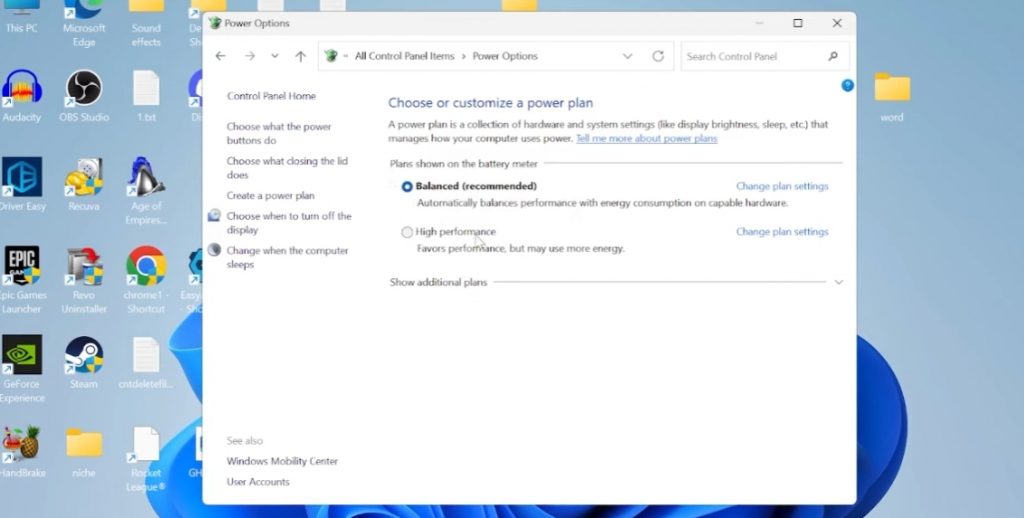Change plan settings for Balanced
The height and width of the screenshot is (518, 1024).
point(782,186)
